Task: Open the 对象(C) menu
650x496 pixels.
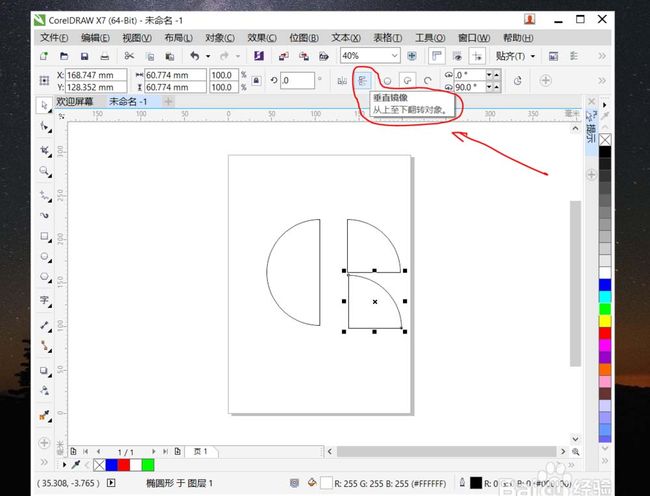Action: point(220,38)
